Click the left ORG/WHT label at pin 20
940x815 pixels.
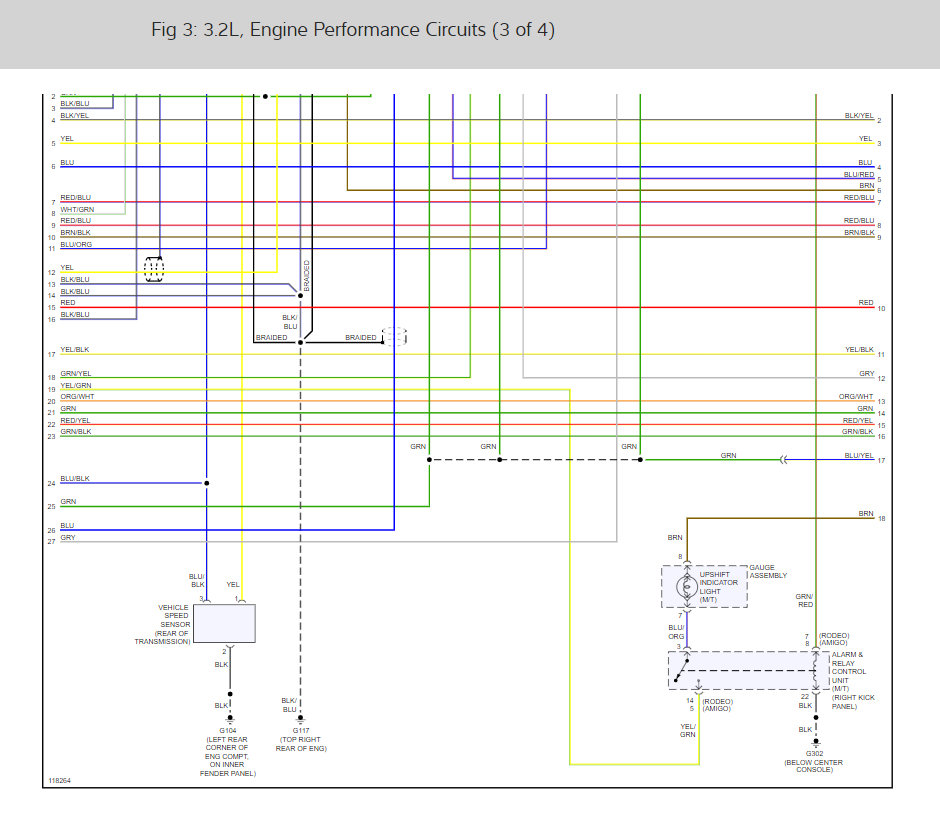(x=77, y=396)
